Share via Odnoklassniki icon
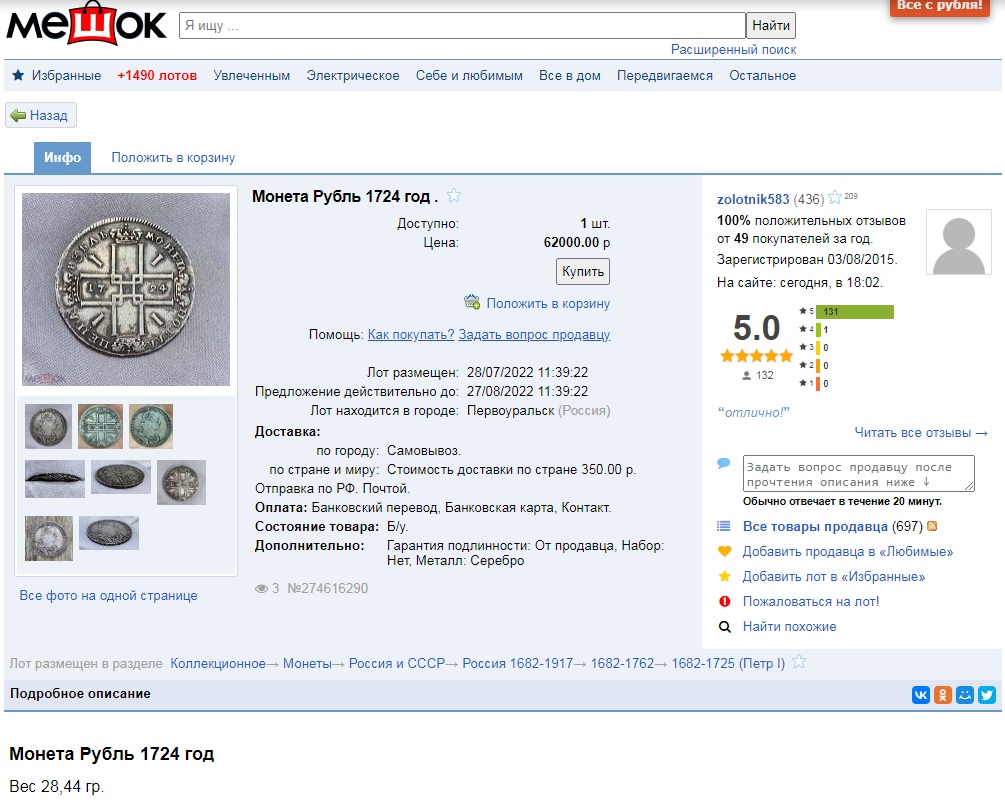This screenshot has width=1005, height=805. coord(942,695)
